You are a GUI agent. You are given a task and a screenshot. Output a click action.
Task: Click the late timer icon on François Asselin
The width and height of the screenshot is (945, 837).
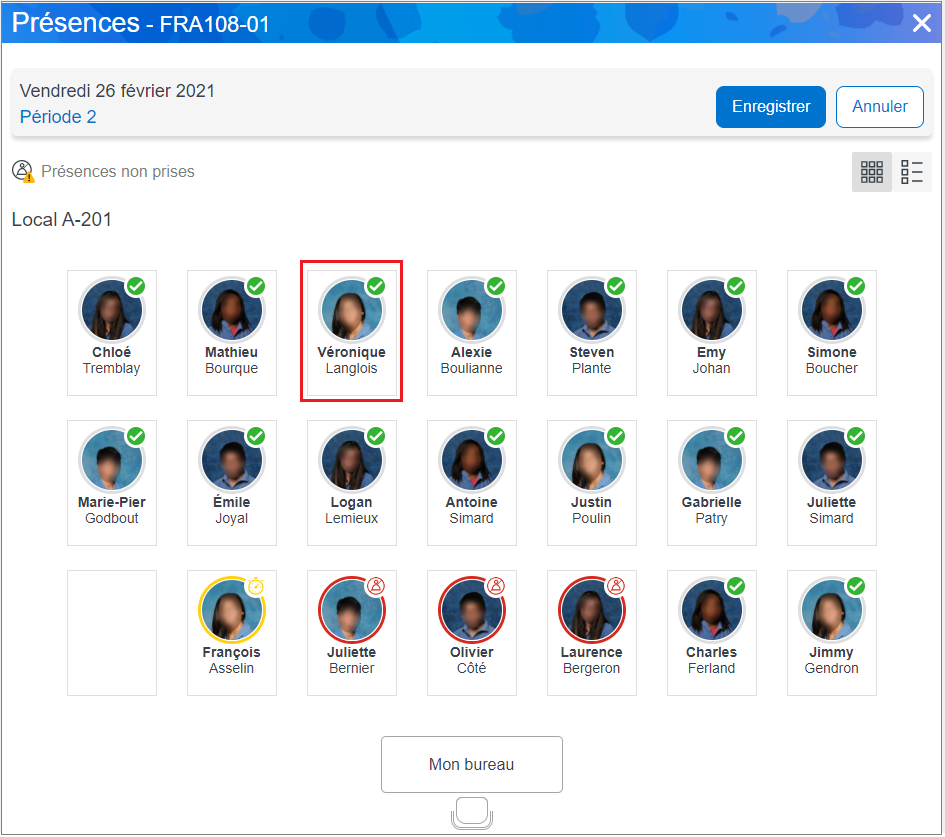[256, 586]
